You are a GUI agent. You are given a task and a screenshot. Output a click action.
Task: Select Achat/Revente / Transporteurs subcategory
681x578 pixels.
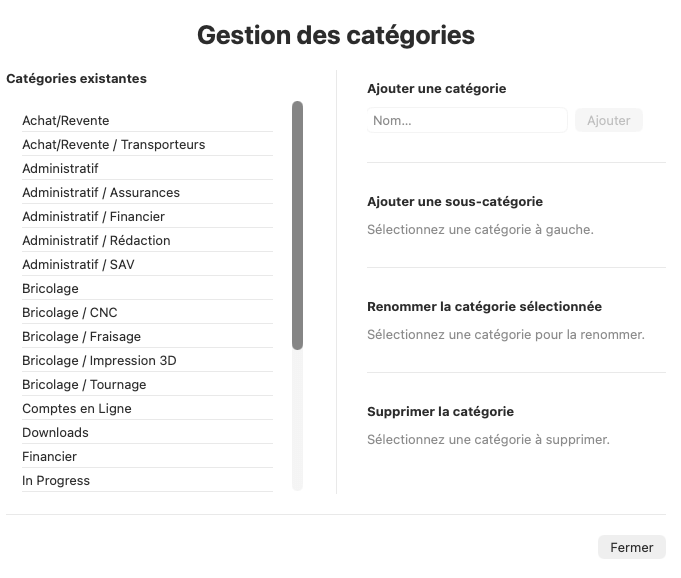coord(113,145)
